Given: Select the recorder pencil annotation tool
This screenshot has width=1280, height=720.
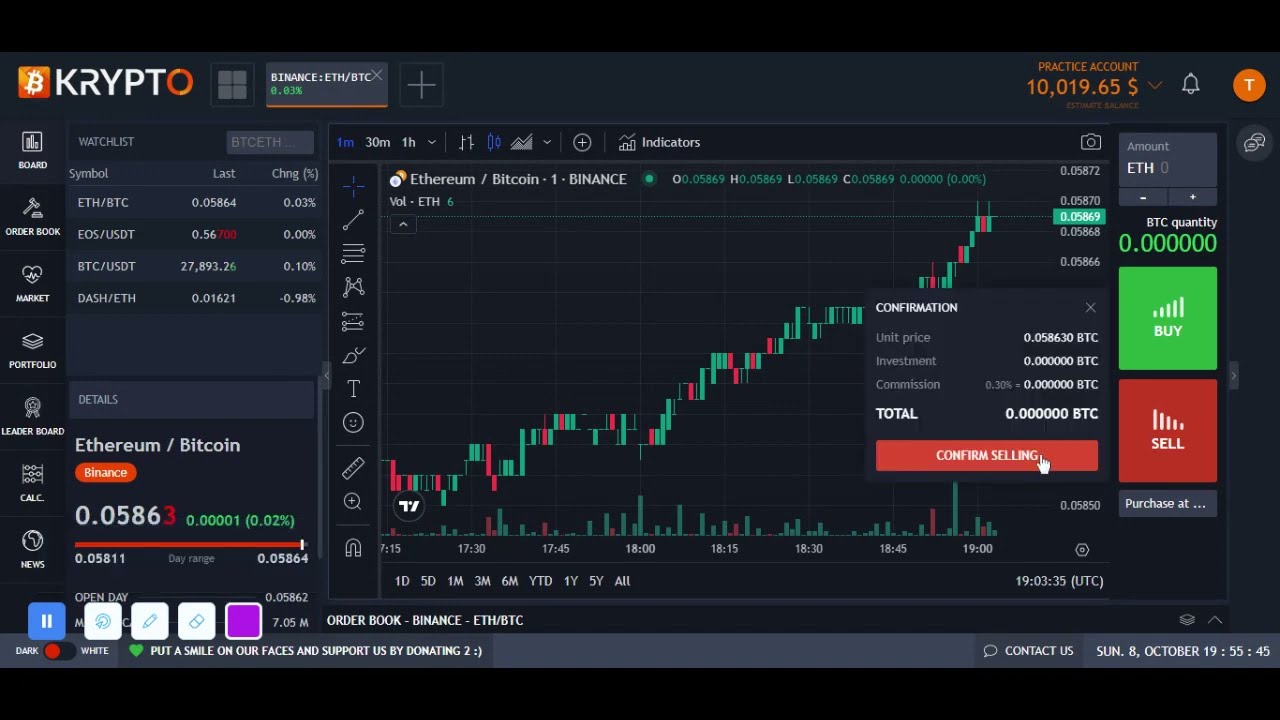Looking at the screenshot, I should [150, 621].
